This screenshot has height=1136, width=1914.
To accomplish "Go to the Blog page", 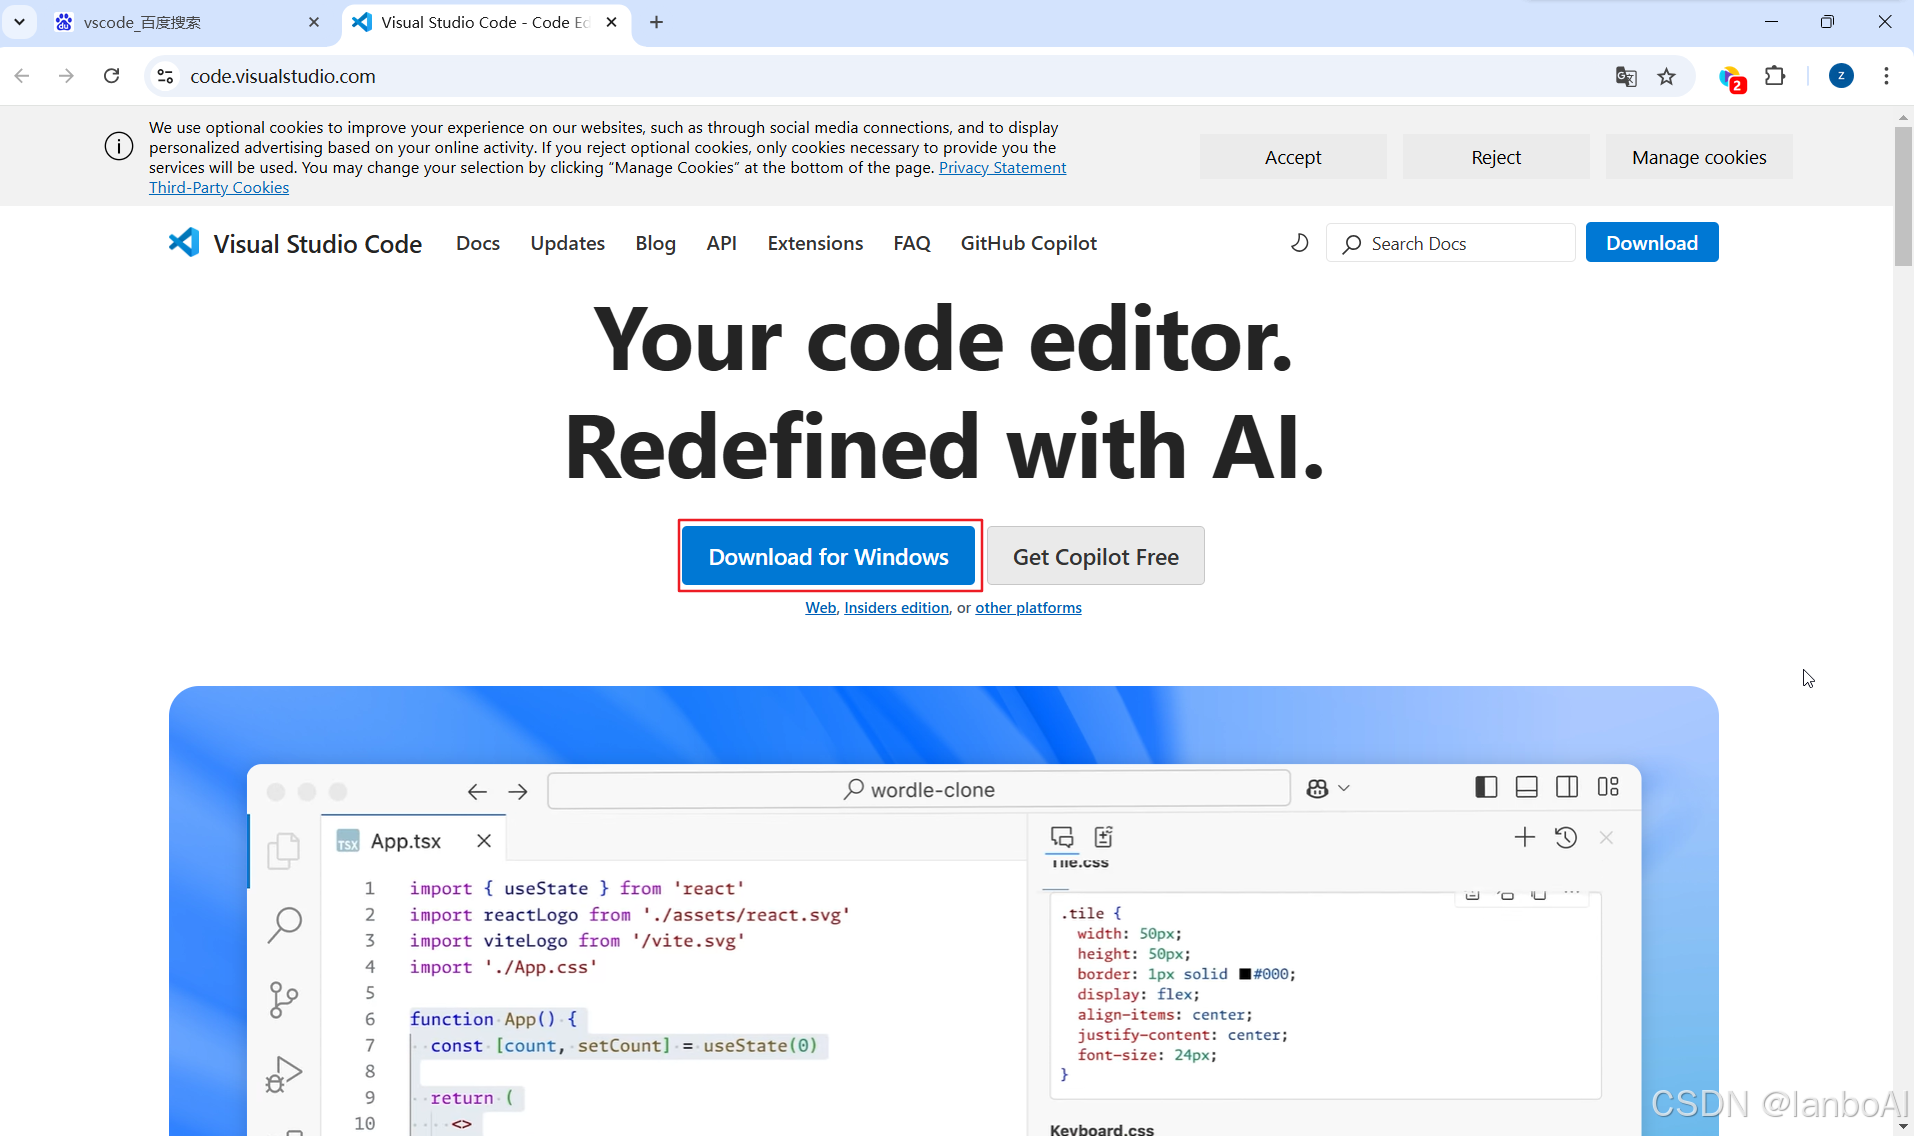I will click(655, 243).
